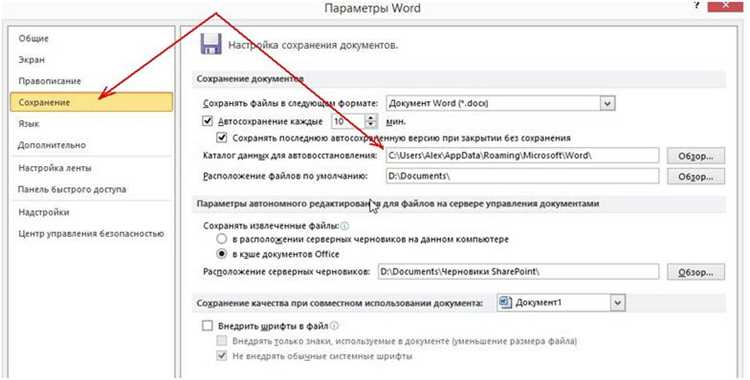Browse for server drafts location
This screenshot has width=750, height=380.
pos(696,272)
